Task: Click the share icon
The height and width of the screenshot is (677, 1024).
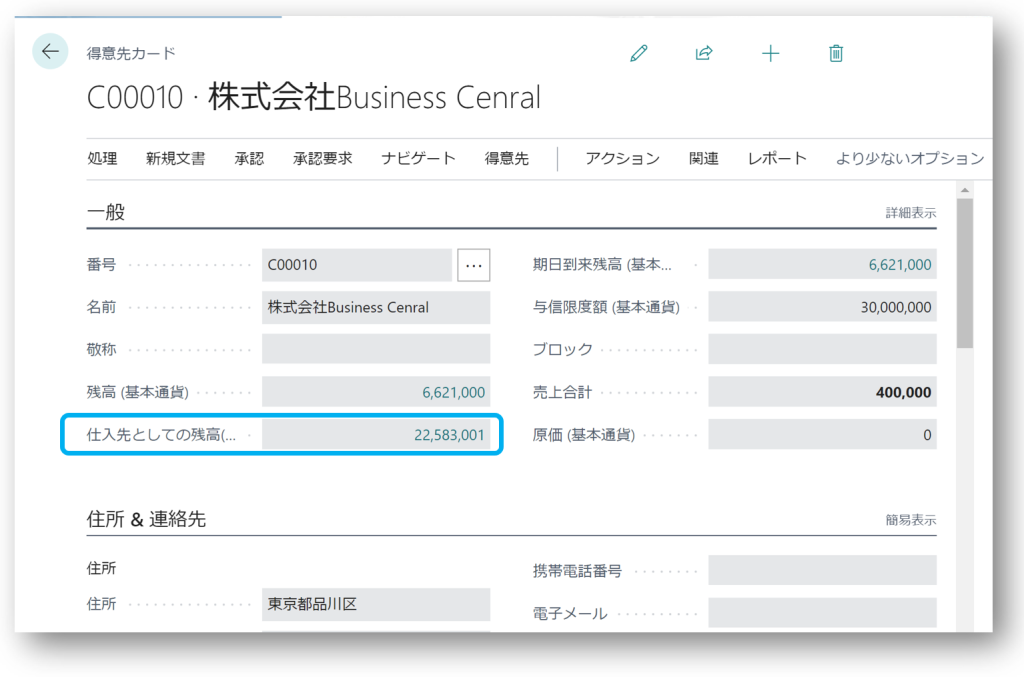Action: (704, 53)
